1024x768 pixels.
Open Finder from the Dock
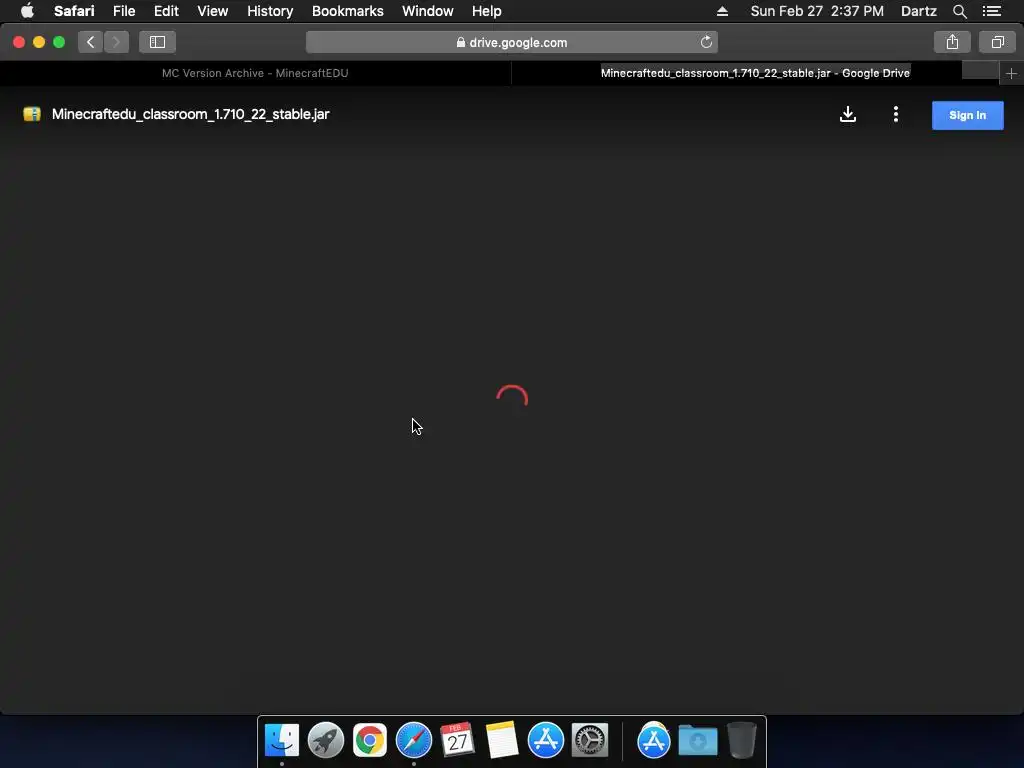coord(281,740)
